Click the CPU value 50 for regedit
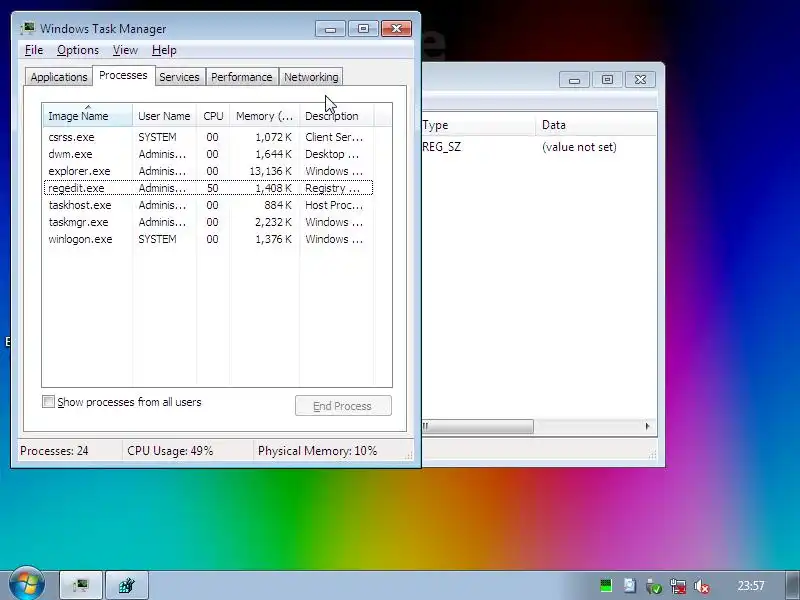 tap(212, 188)
